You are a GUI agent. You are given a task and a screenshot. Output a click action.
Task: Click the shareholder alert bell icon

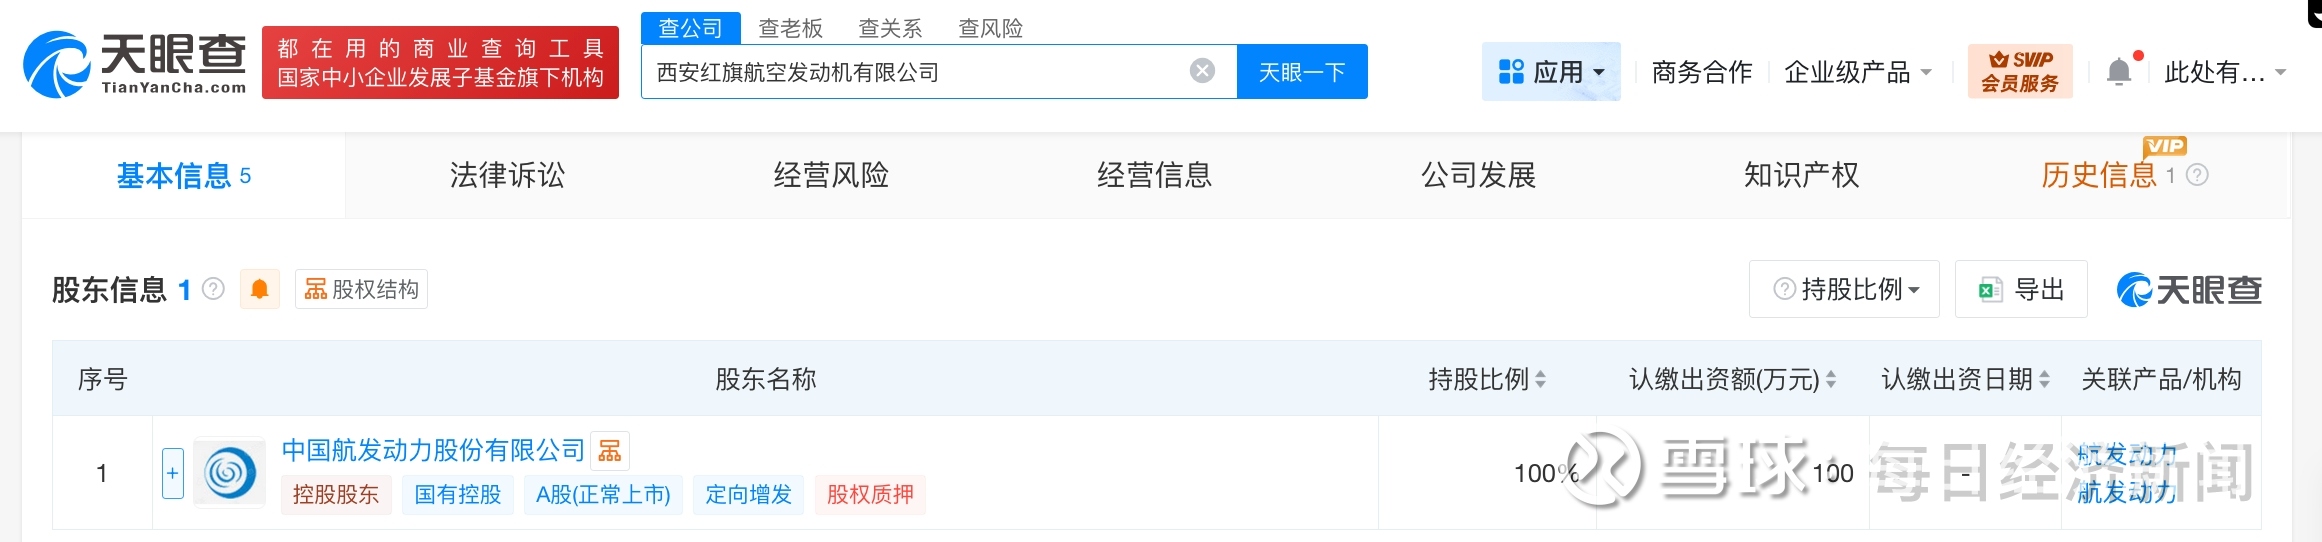tap(260, 290)
